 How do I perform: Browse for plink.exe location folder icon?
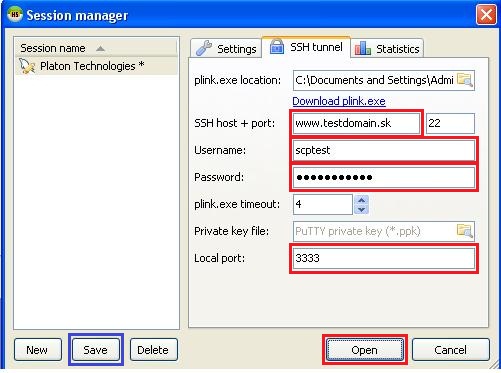[x=465, y=80]
